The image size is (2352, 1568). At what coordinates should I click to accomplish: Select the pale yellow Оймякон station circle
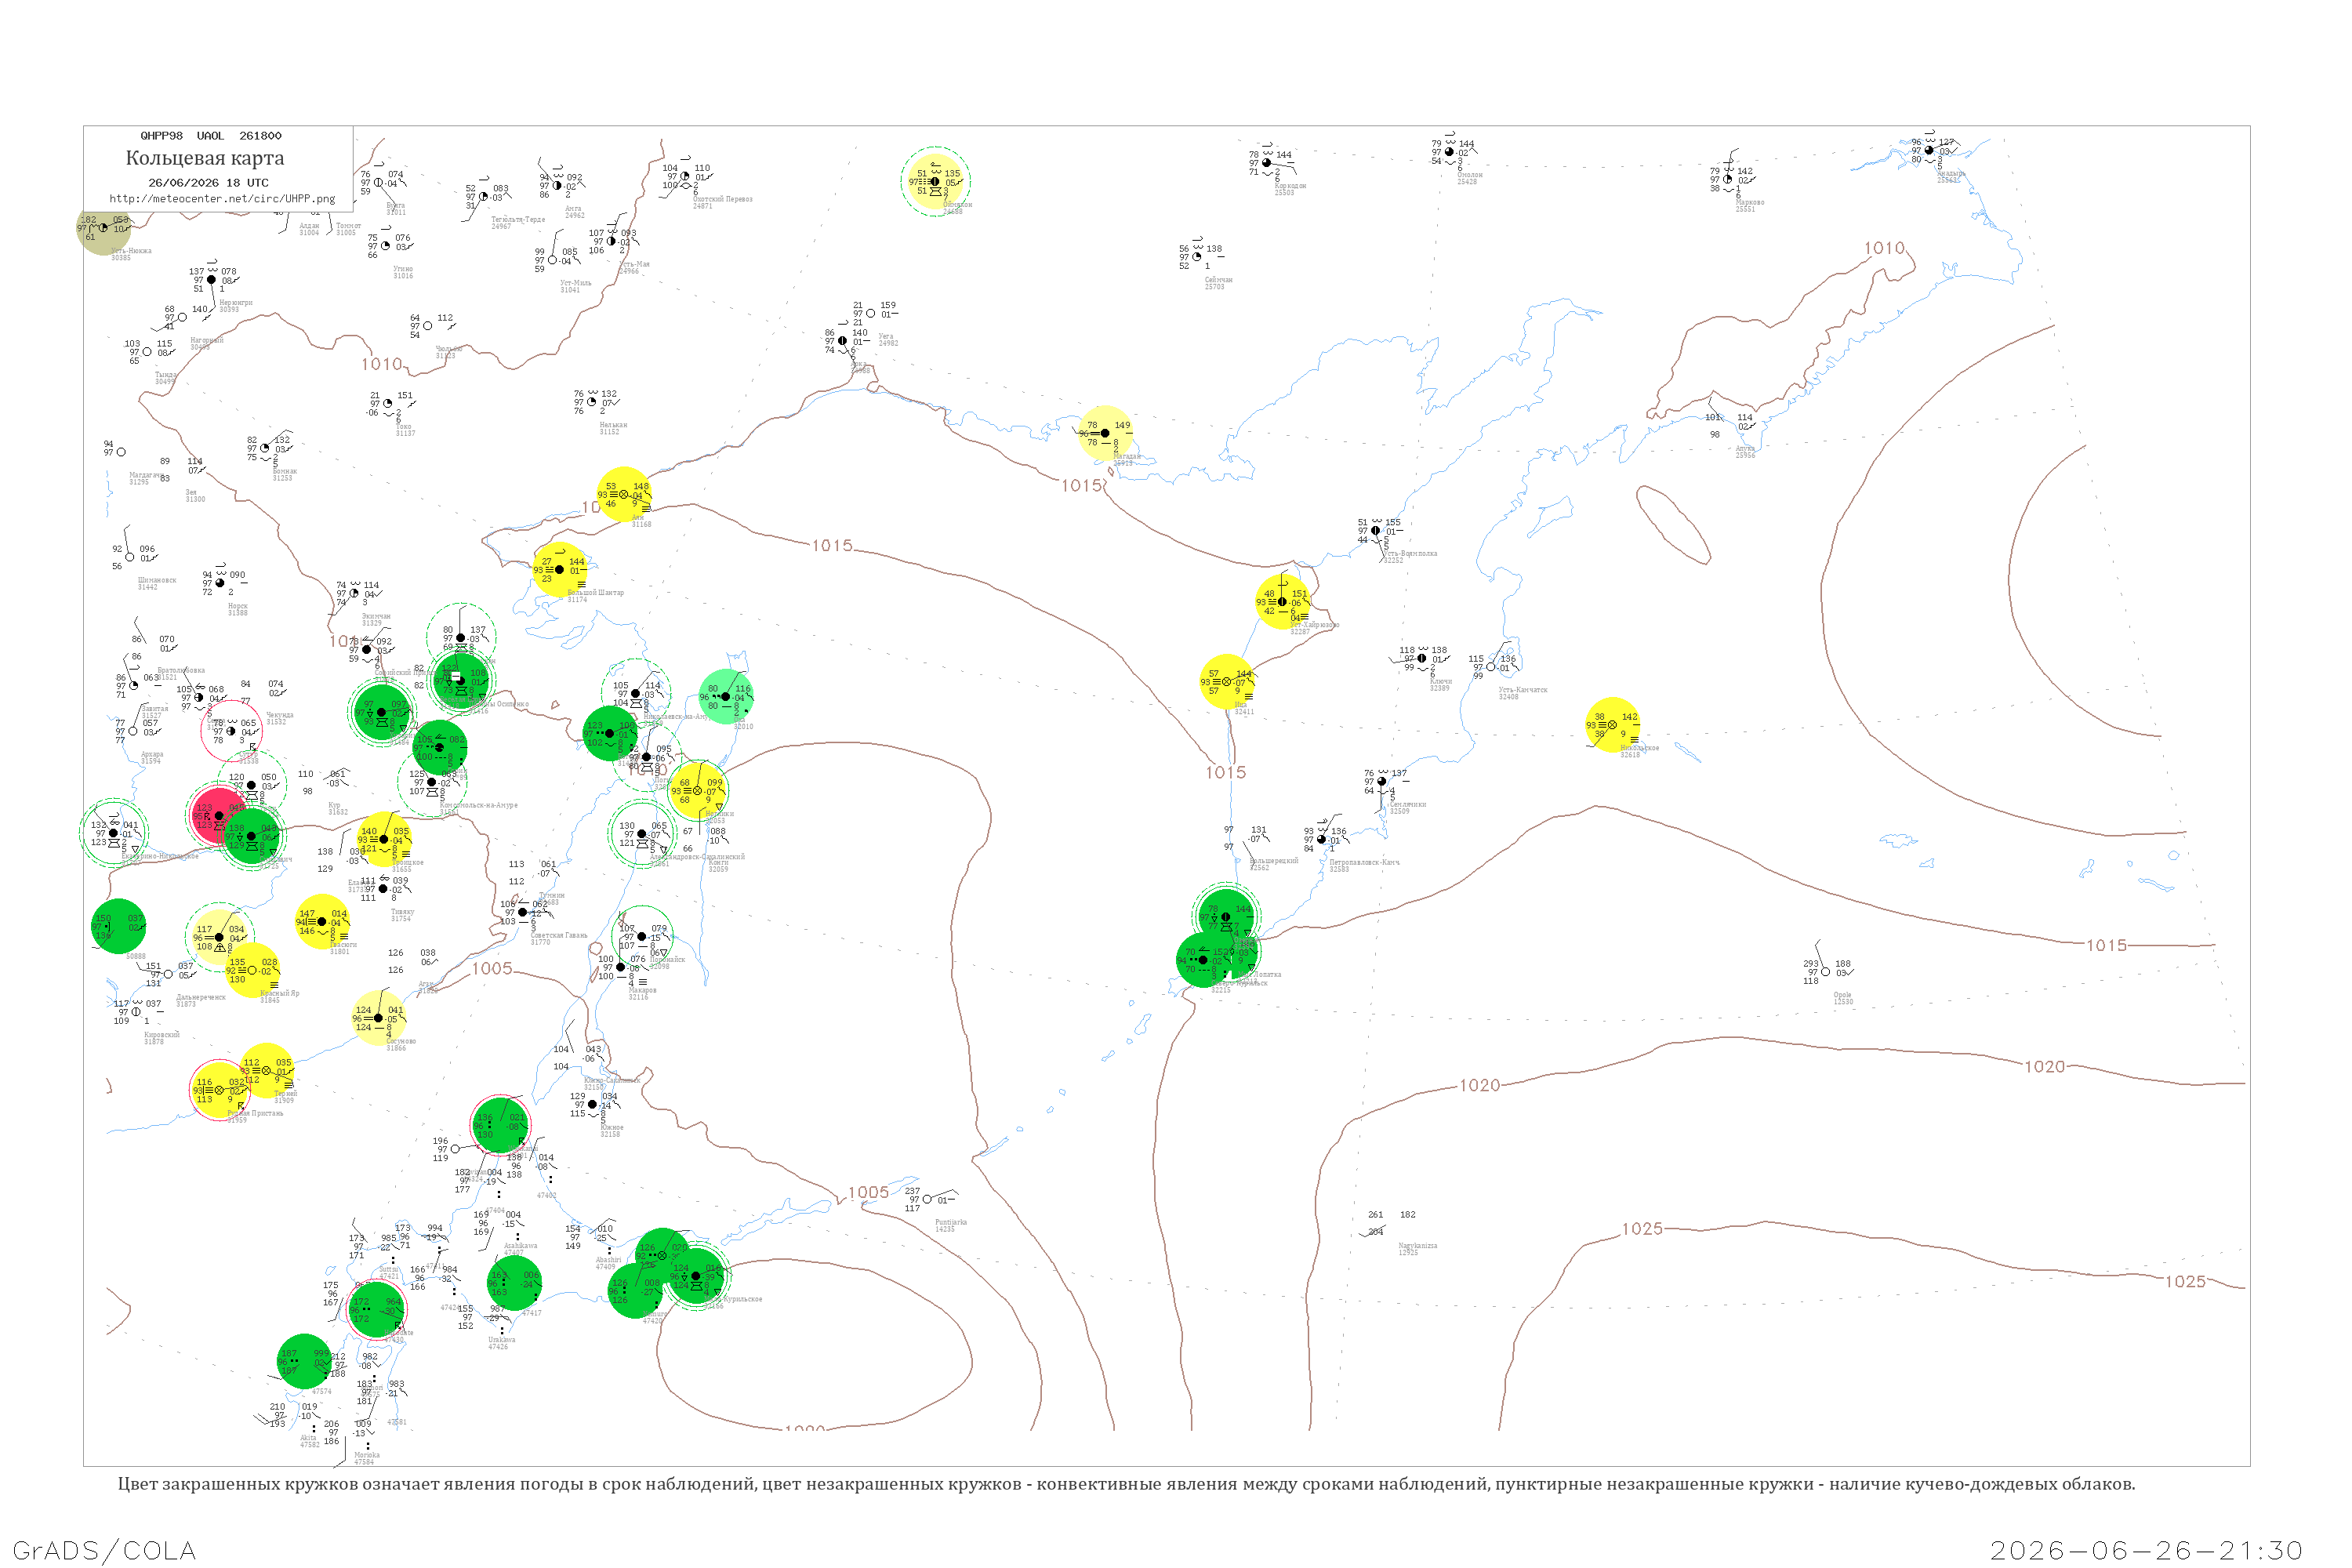coord(935,182)
